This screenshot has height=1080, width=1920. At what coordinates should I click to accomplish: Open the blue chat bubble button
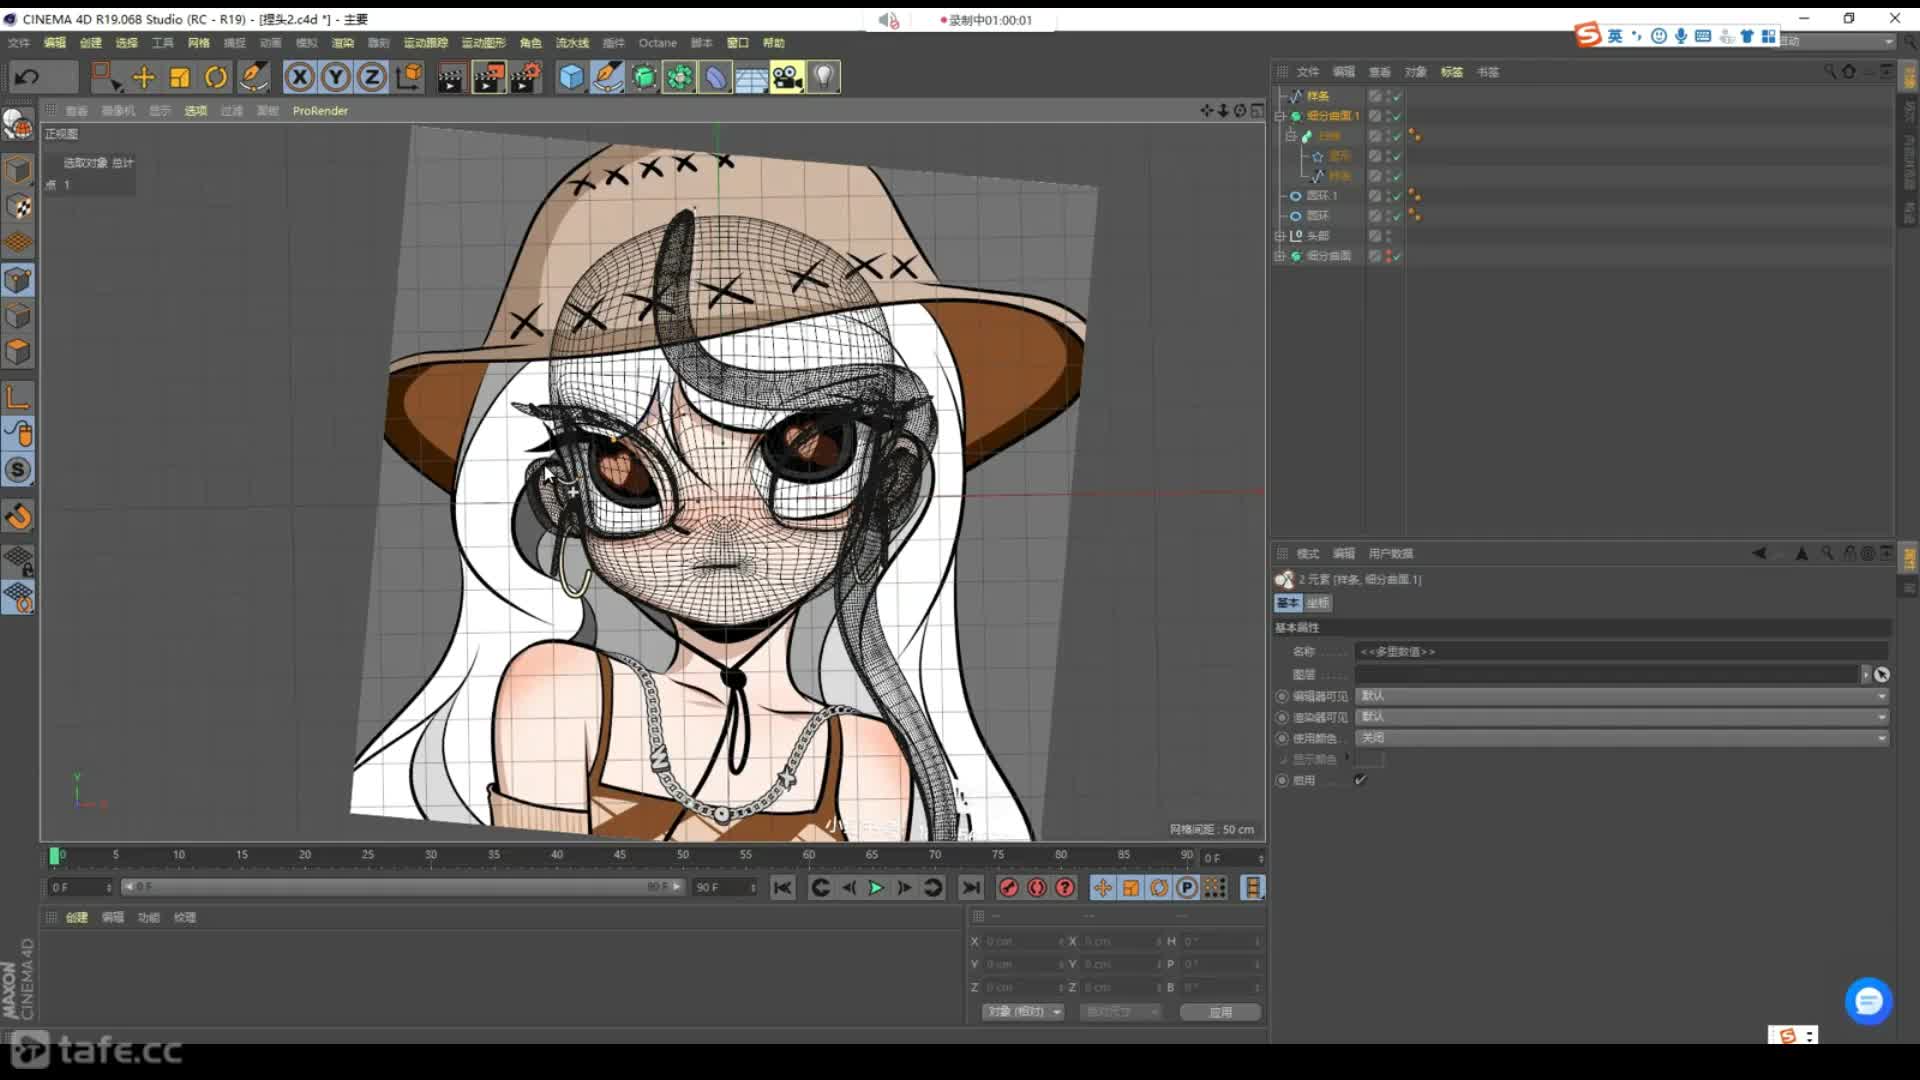click(1868, 1001)
